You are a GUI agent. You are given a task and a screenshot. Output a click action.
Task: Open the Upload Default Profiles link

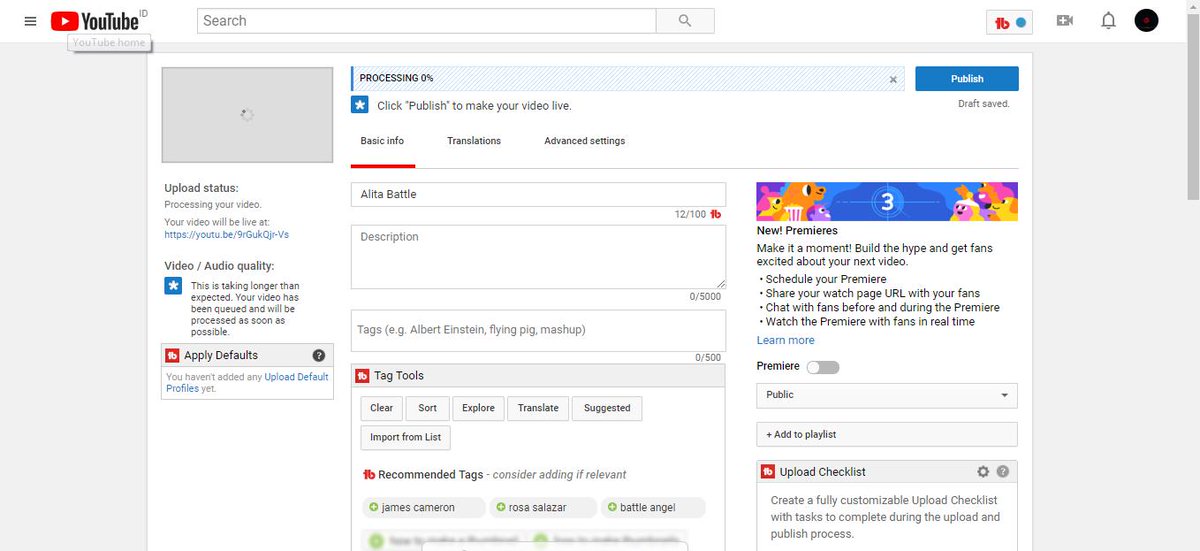tap(247, 383)
